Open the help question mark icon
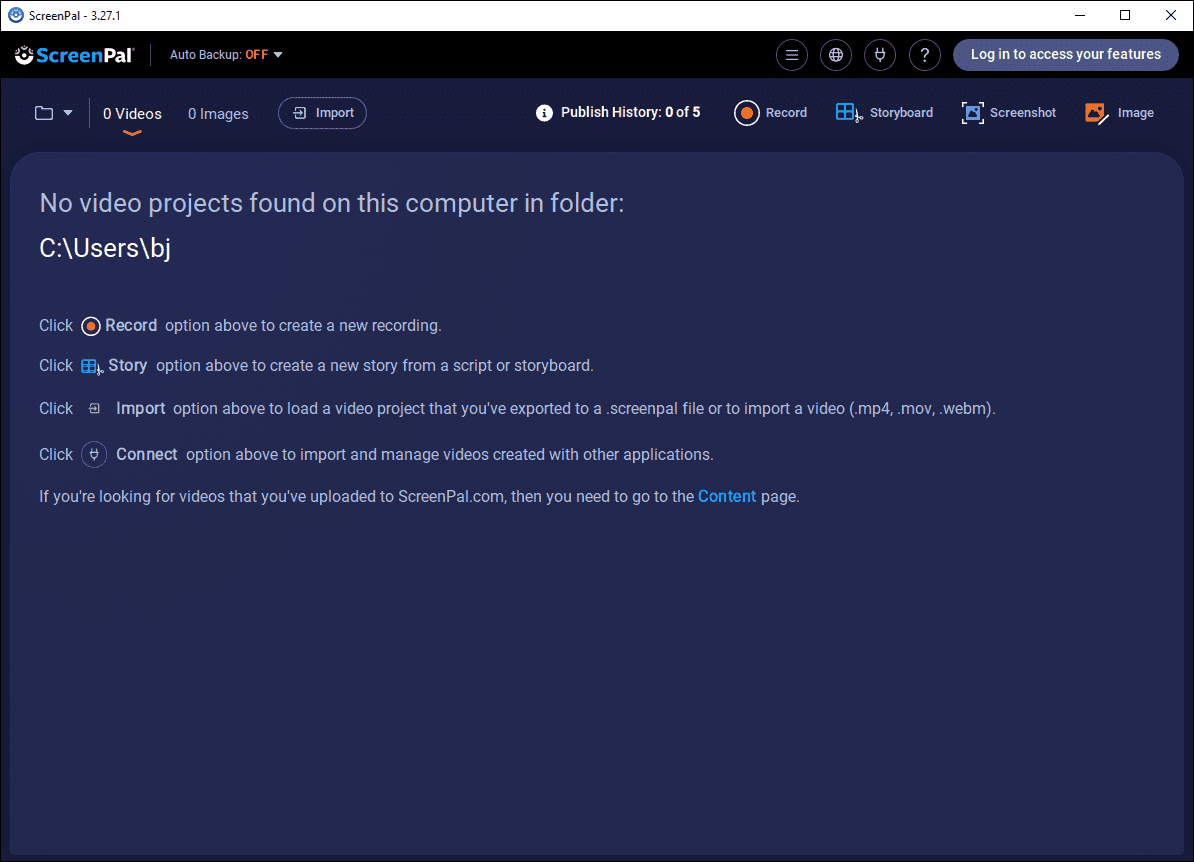The width and height of the screenshot is (1194, 862). click(x=924, y=55)
